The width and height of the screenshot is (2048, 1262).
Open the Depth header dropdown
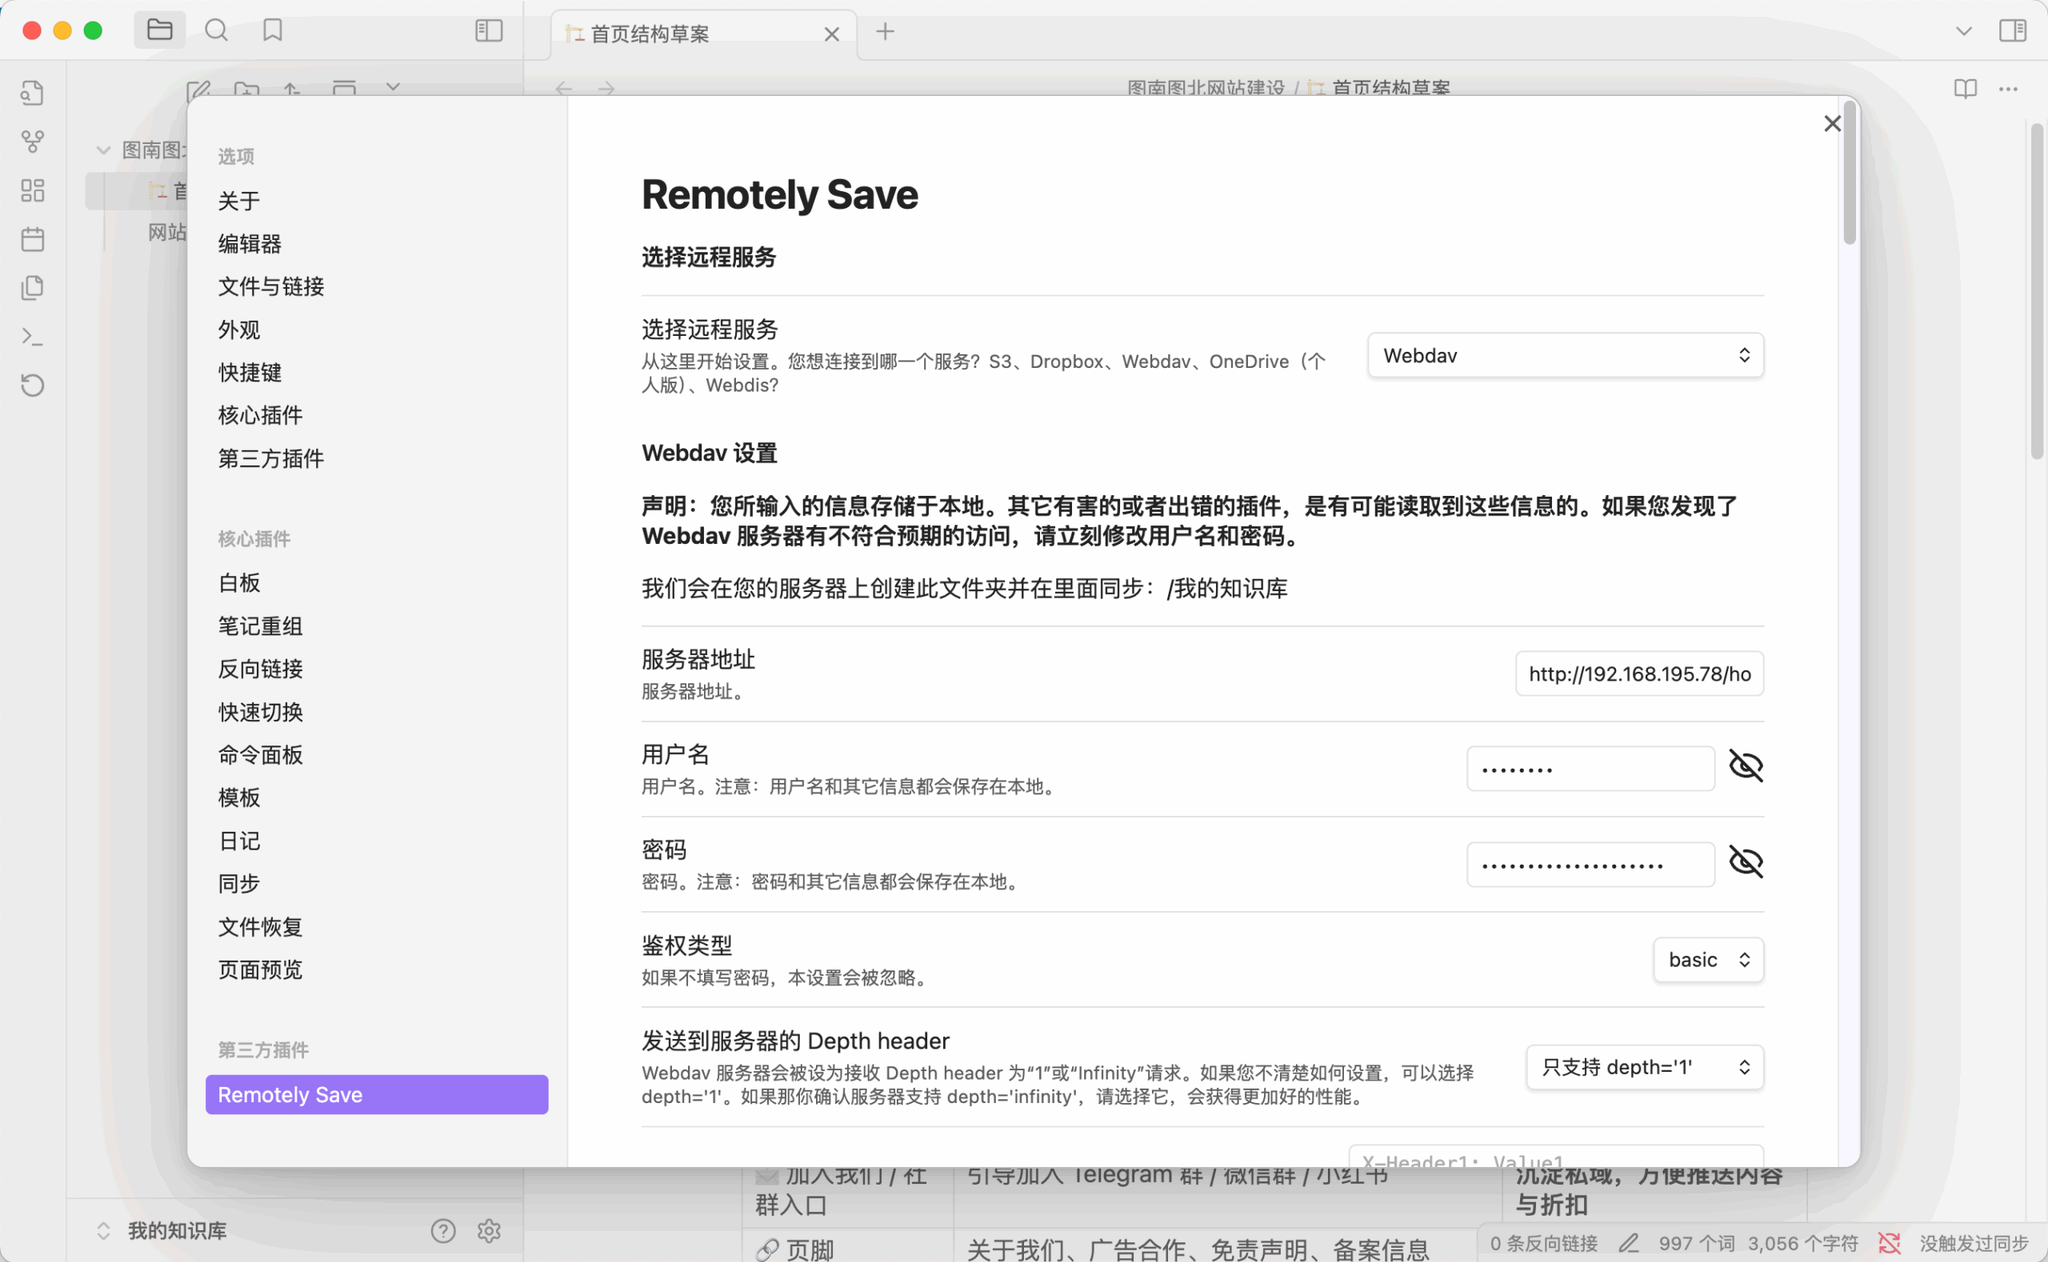tap(1644, 1067)
